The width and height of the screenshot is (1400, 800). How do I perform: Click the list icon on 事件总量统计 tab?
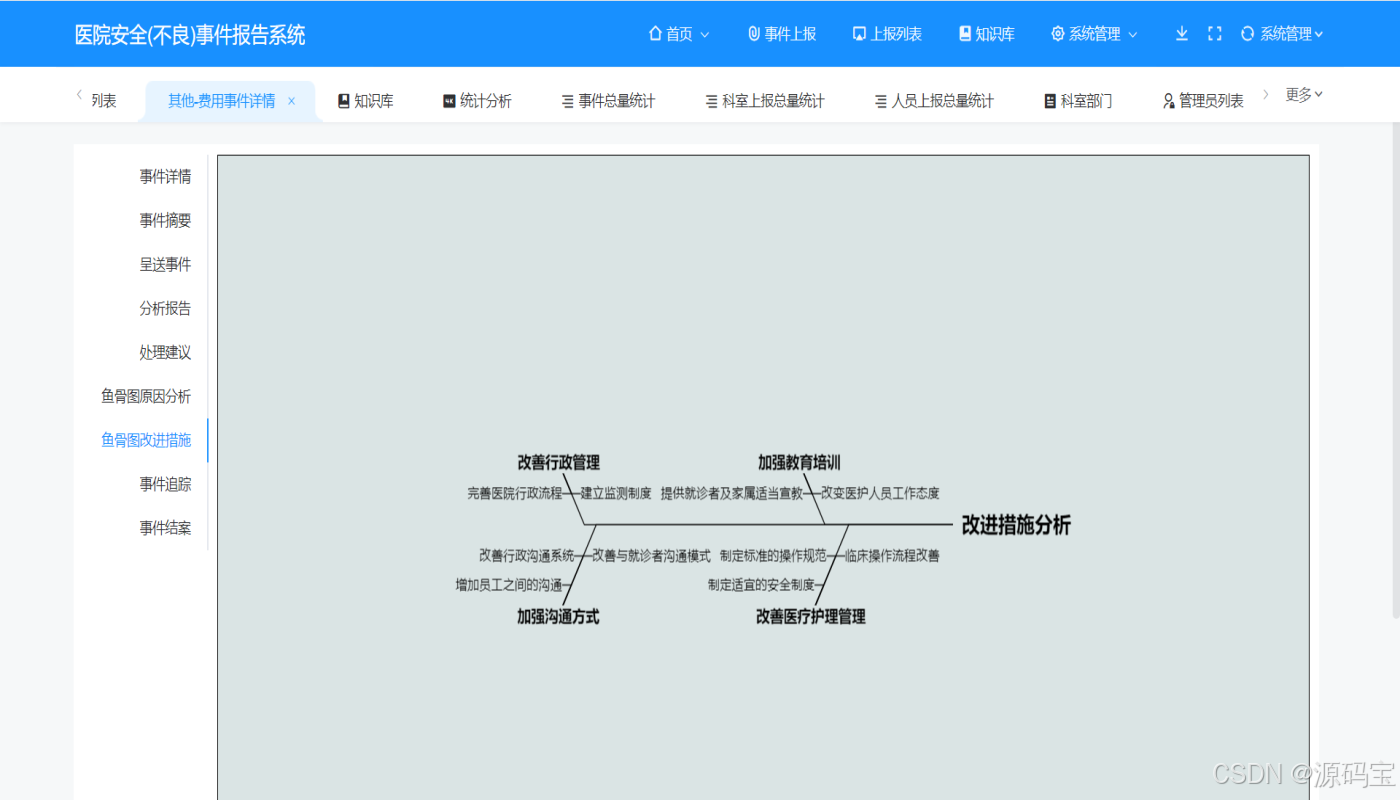click(x=568, y=101)
